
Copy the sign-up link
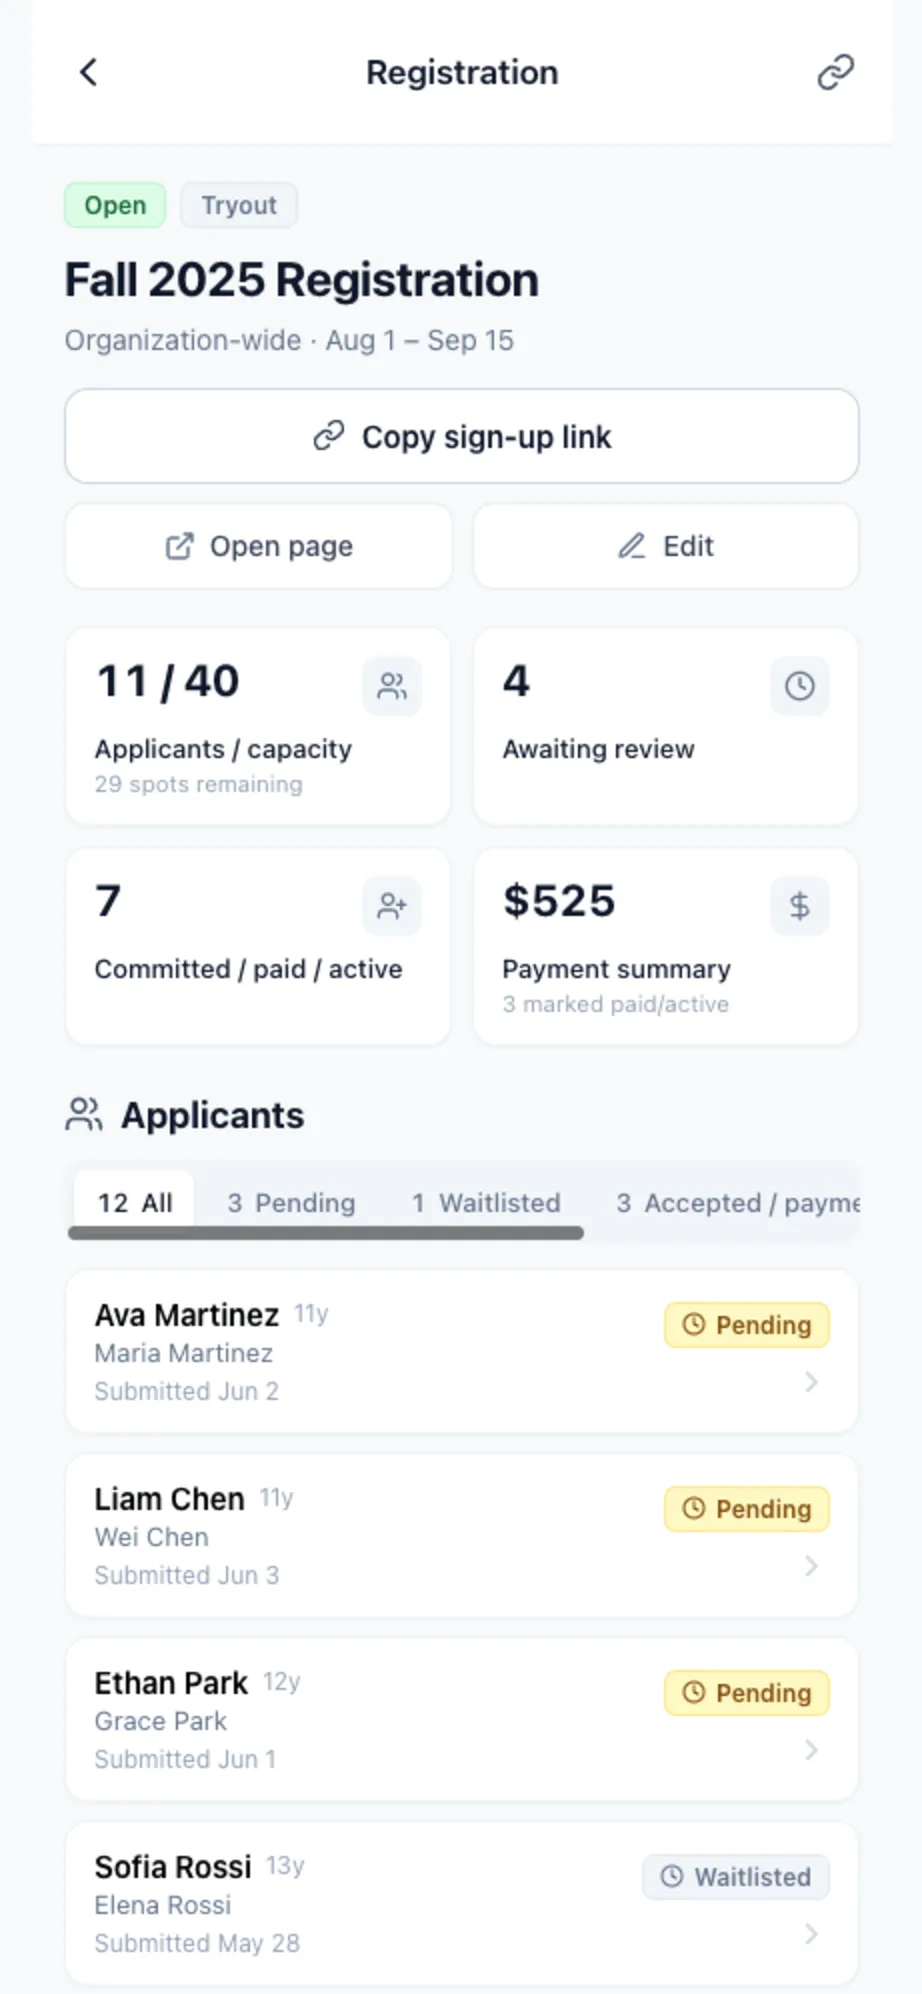point(462,437)
